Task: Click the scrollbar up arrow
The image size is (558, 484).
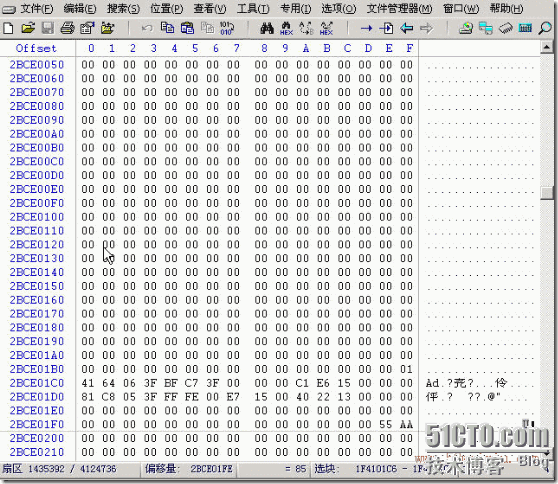Action: pos(546,47)
